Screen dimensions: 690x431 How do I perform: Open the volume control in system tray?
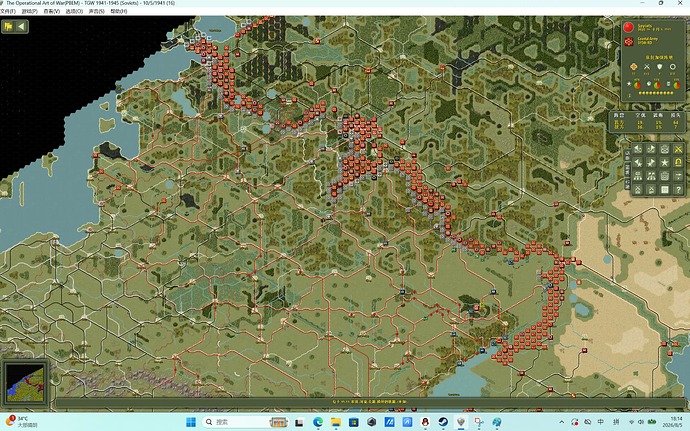click(x=641, y=422)
